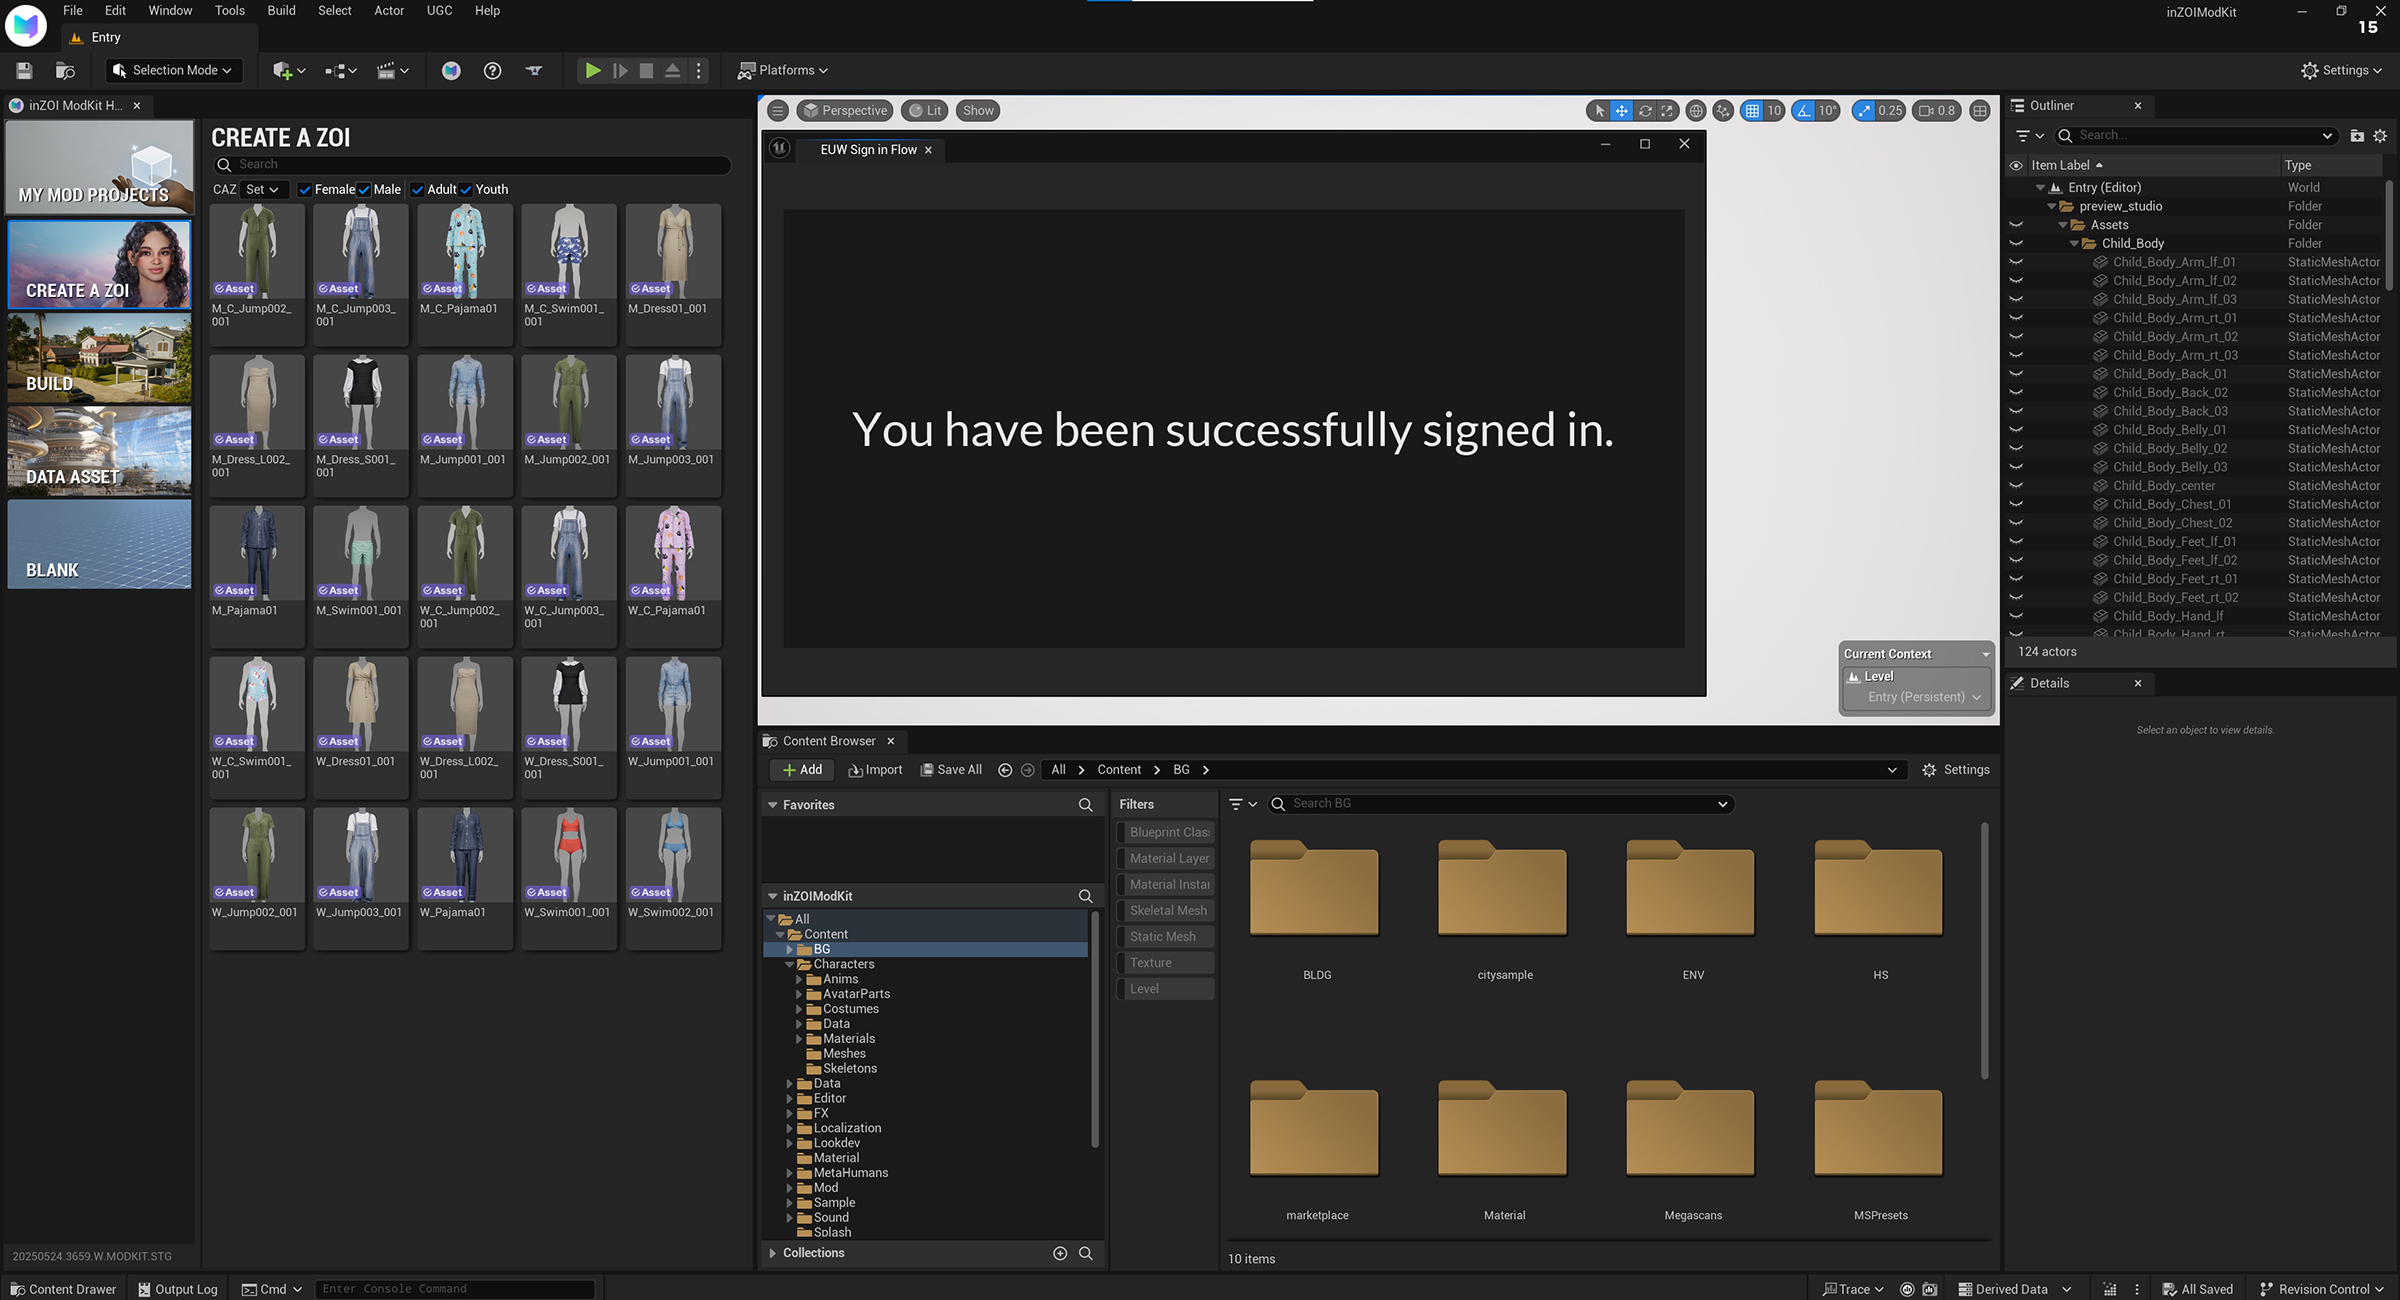This screenshot has width=2400, height=1300.
Task: Click the Search BG input field
Action: coord(1500,804)
